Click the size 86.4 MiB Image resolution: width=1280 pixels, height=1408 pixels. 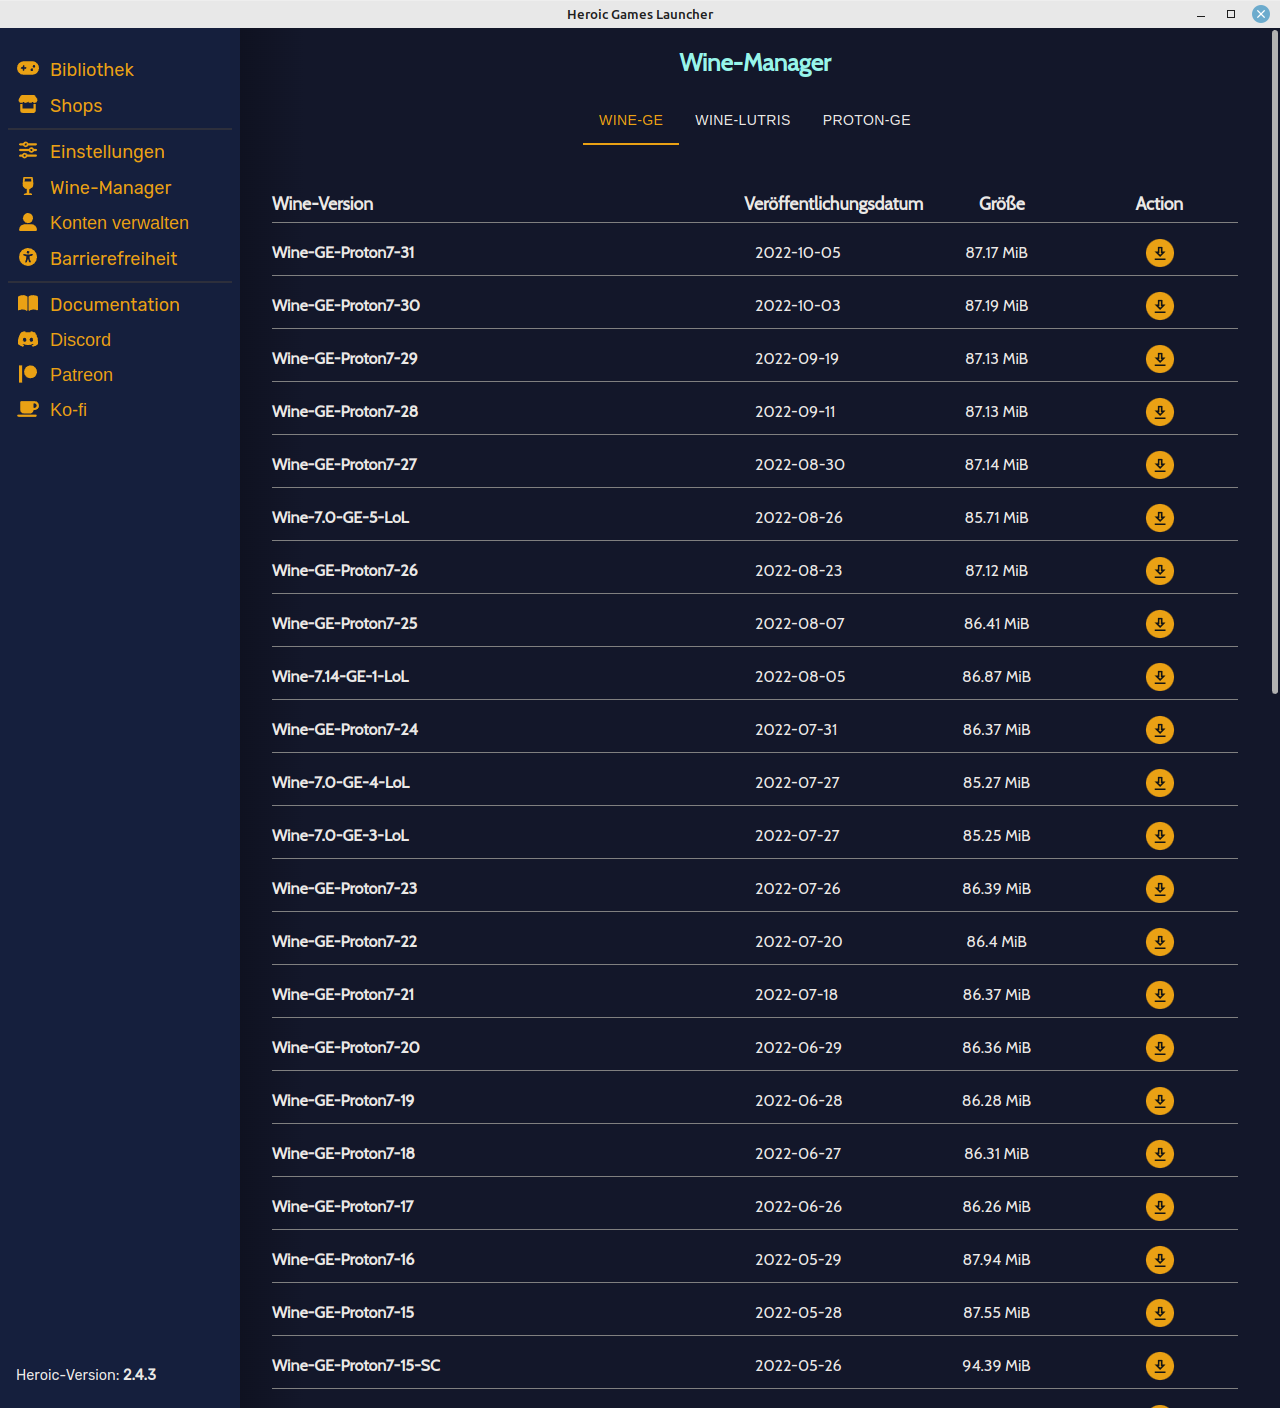coord(996,942)
